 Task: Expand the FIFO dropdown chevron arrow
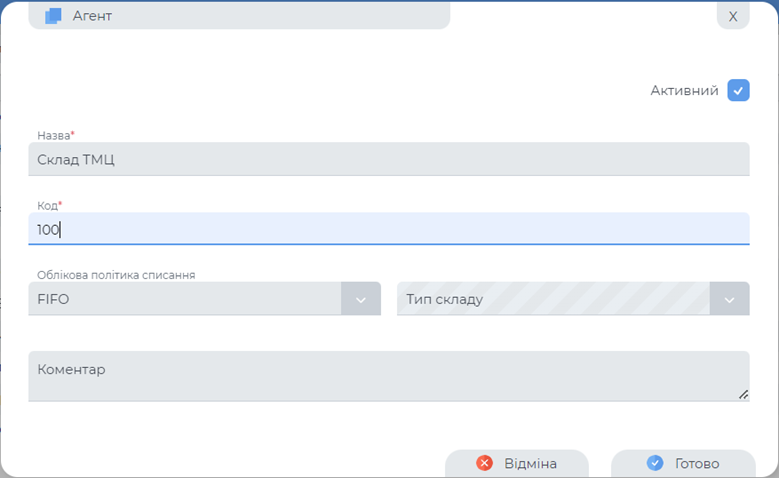[361, 299]
